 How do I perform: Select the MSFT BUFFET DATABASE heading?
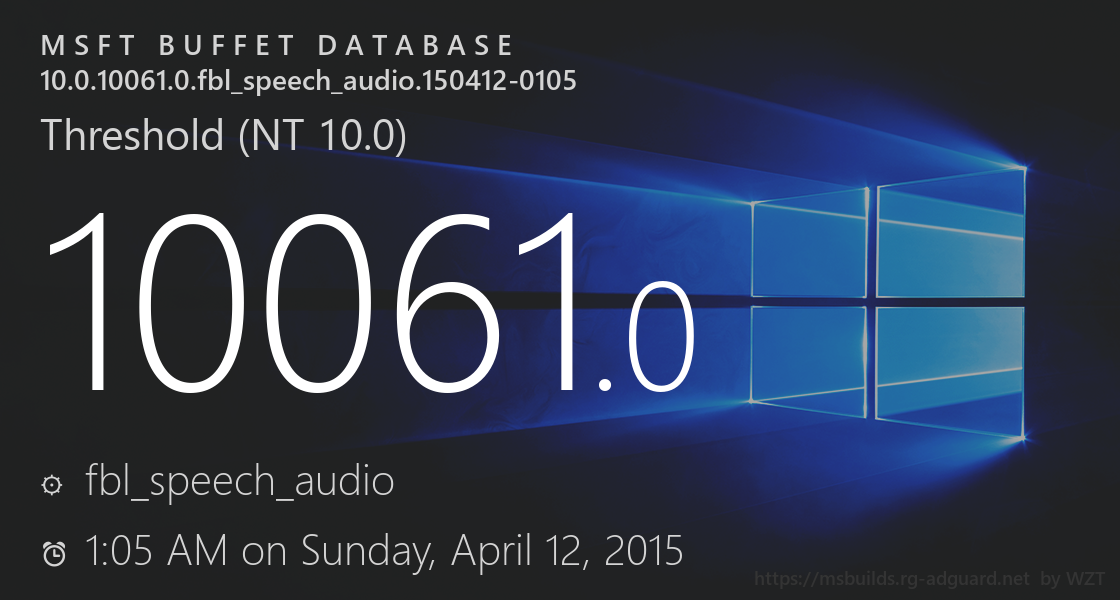278,46
